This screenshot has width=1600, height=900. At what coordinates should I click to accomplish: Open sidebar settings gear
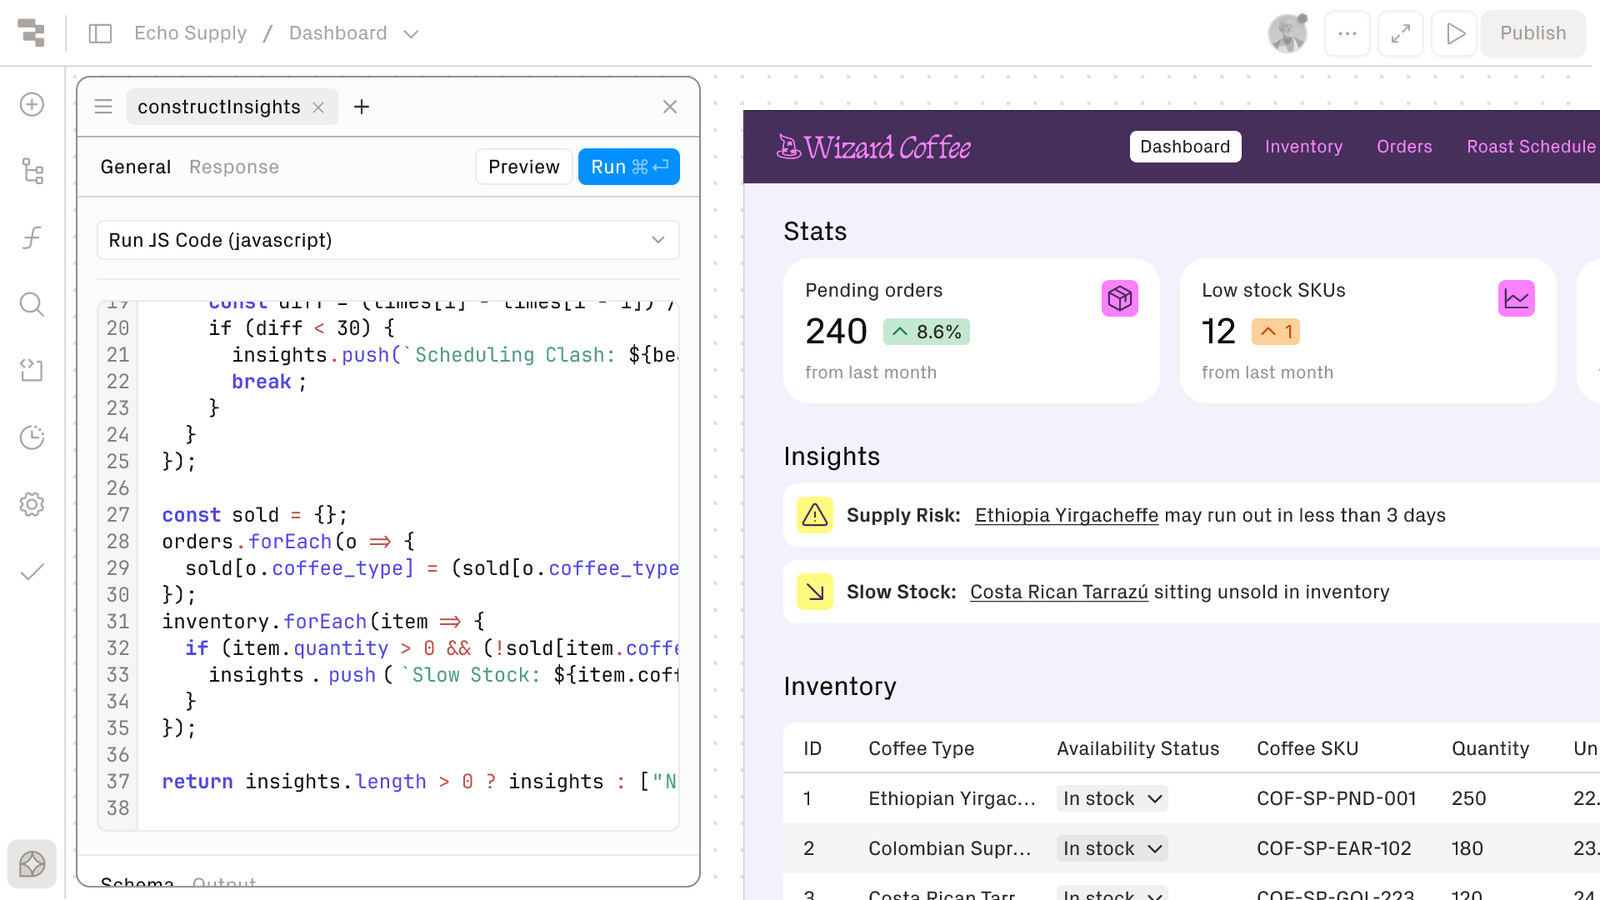[31, 504]
